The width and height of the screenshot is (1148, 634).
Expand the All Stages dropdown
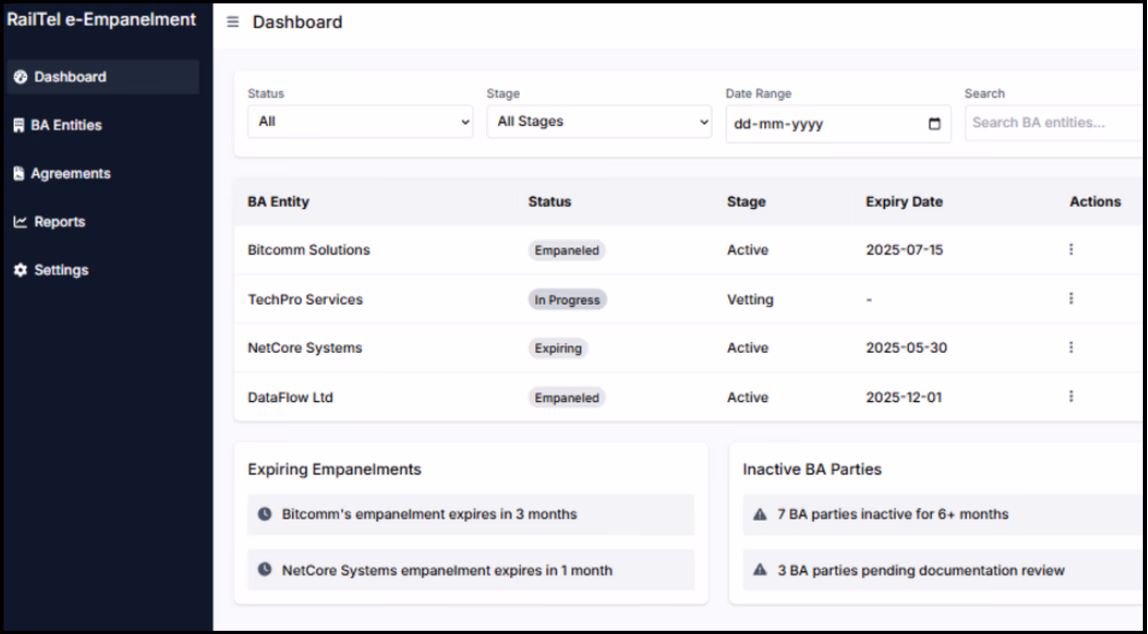coord(599,121)
